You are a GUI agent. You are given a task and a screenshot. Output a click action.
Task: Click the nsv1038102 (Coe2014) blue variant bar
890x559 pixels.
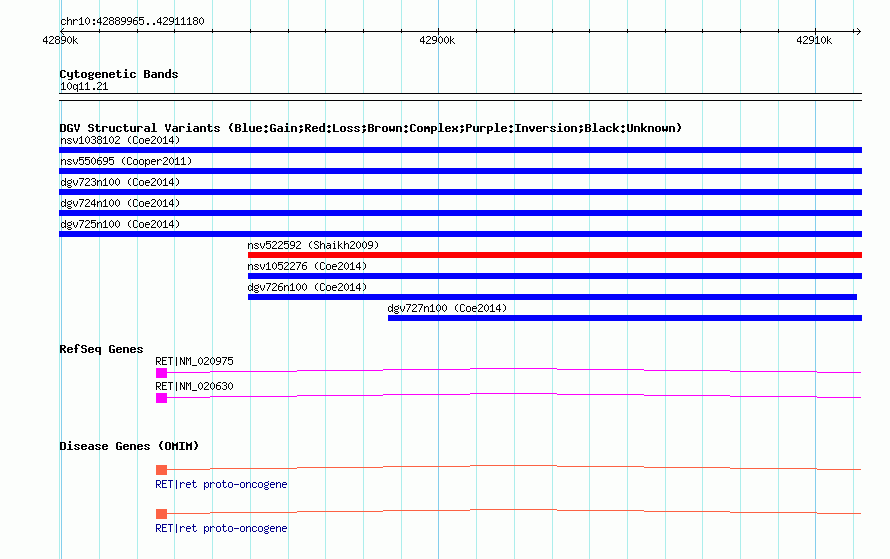pos(460,150)
